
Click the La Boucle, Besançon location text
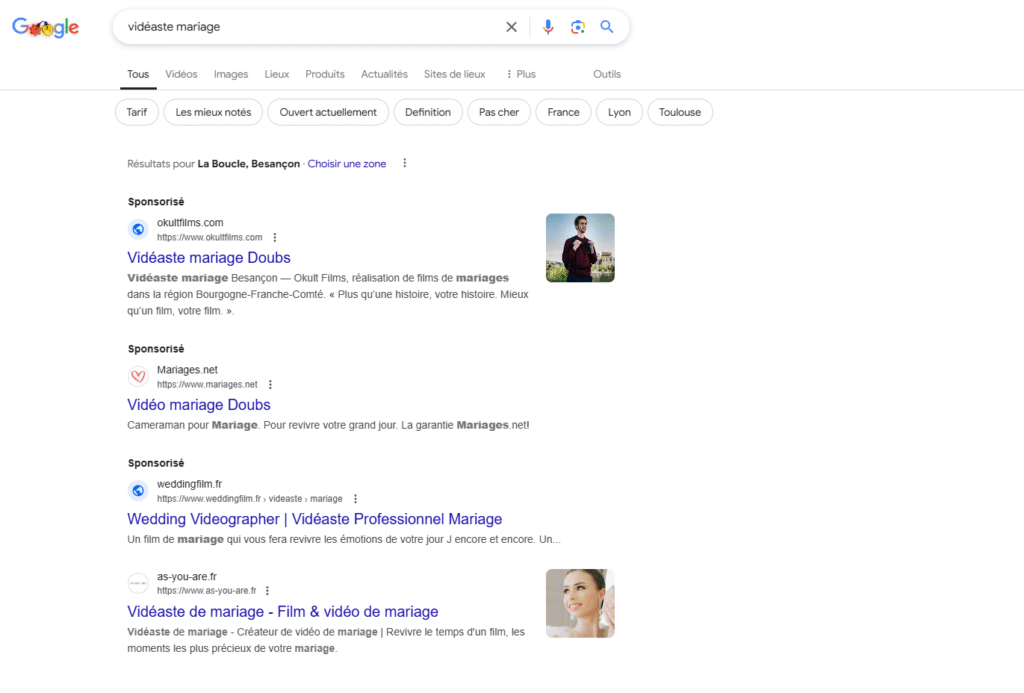tap(248, 164)
